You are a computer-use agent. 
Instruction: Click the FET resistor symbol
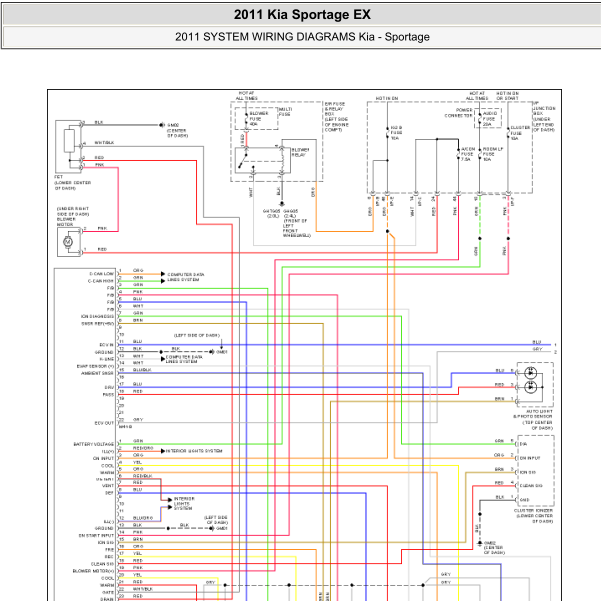tap(69, 141)
